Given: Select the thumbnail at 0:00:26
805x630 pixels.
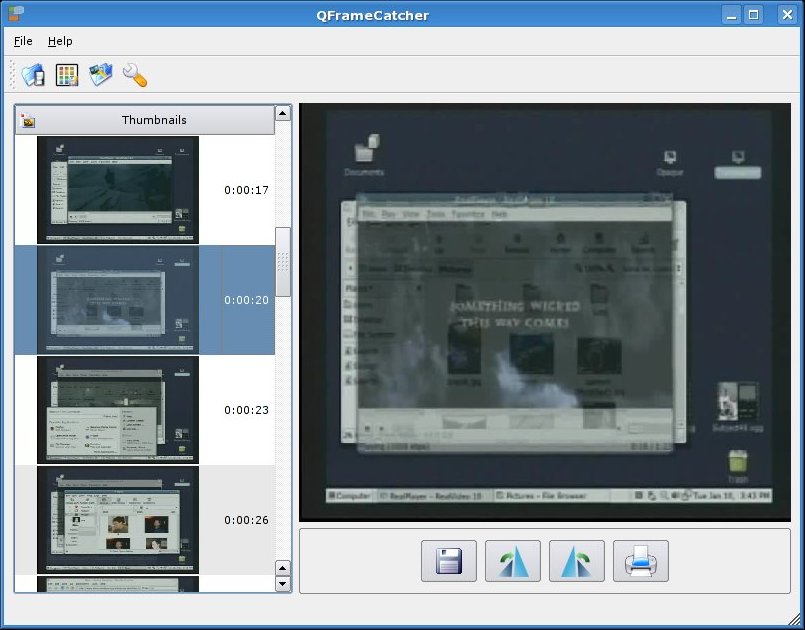Looking at the screenshot, I should pos(118,520).
